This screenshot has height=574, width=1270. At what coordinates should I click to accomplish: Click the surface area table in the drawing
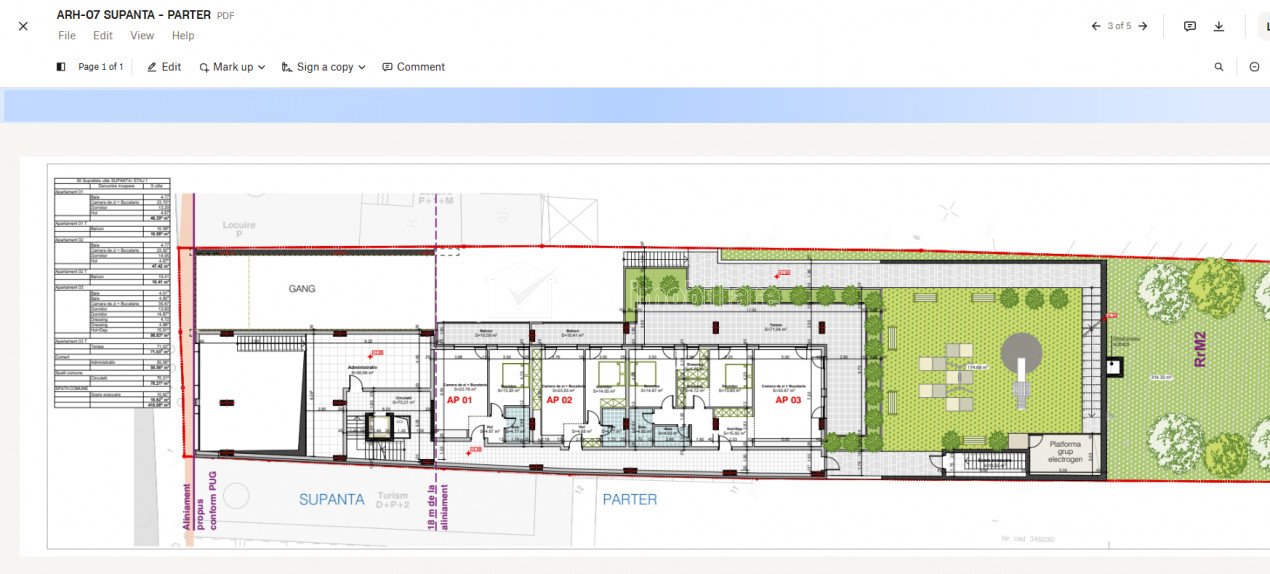tap(112, 292)
